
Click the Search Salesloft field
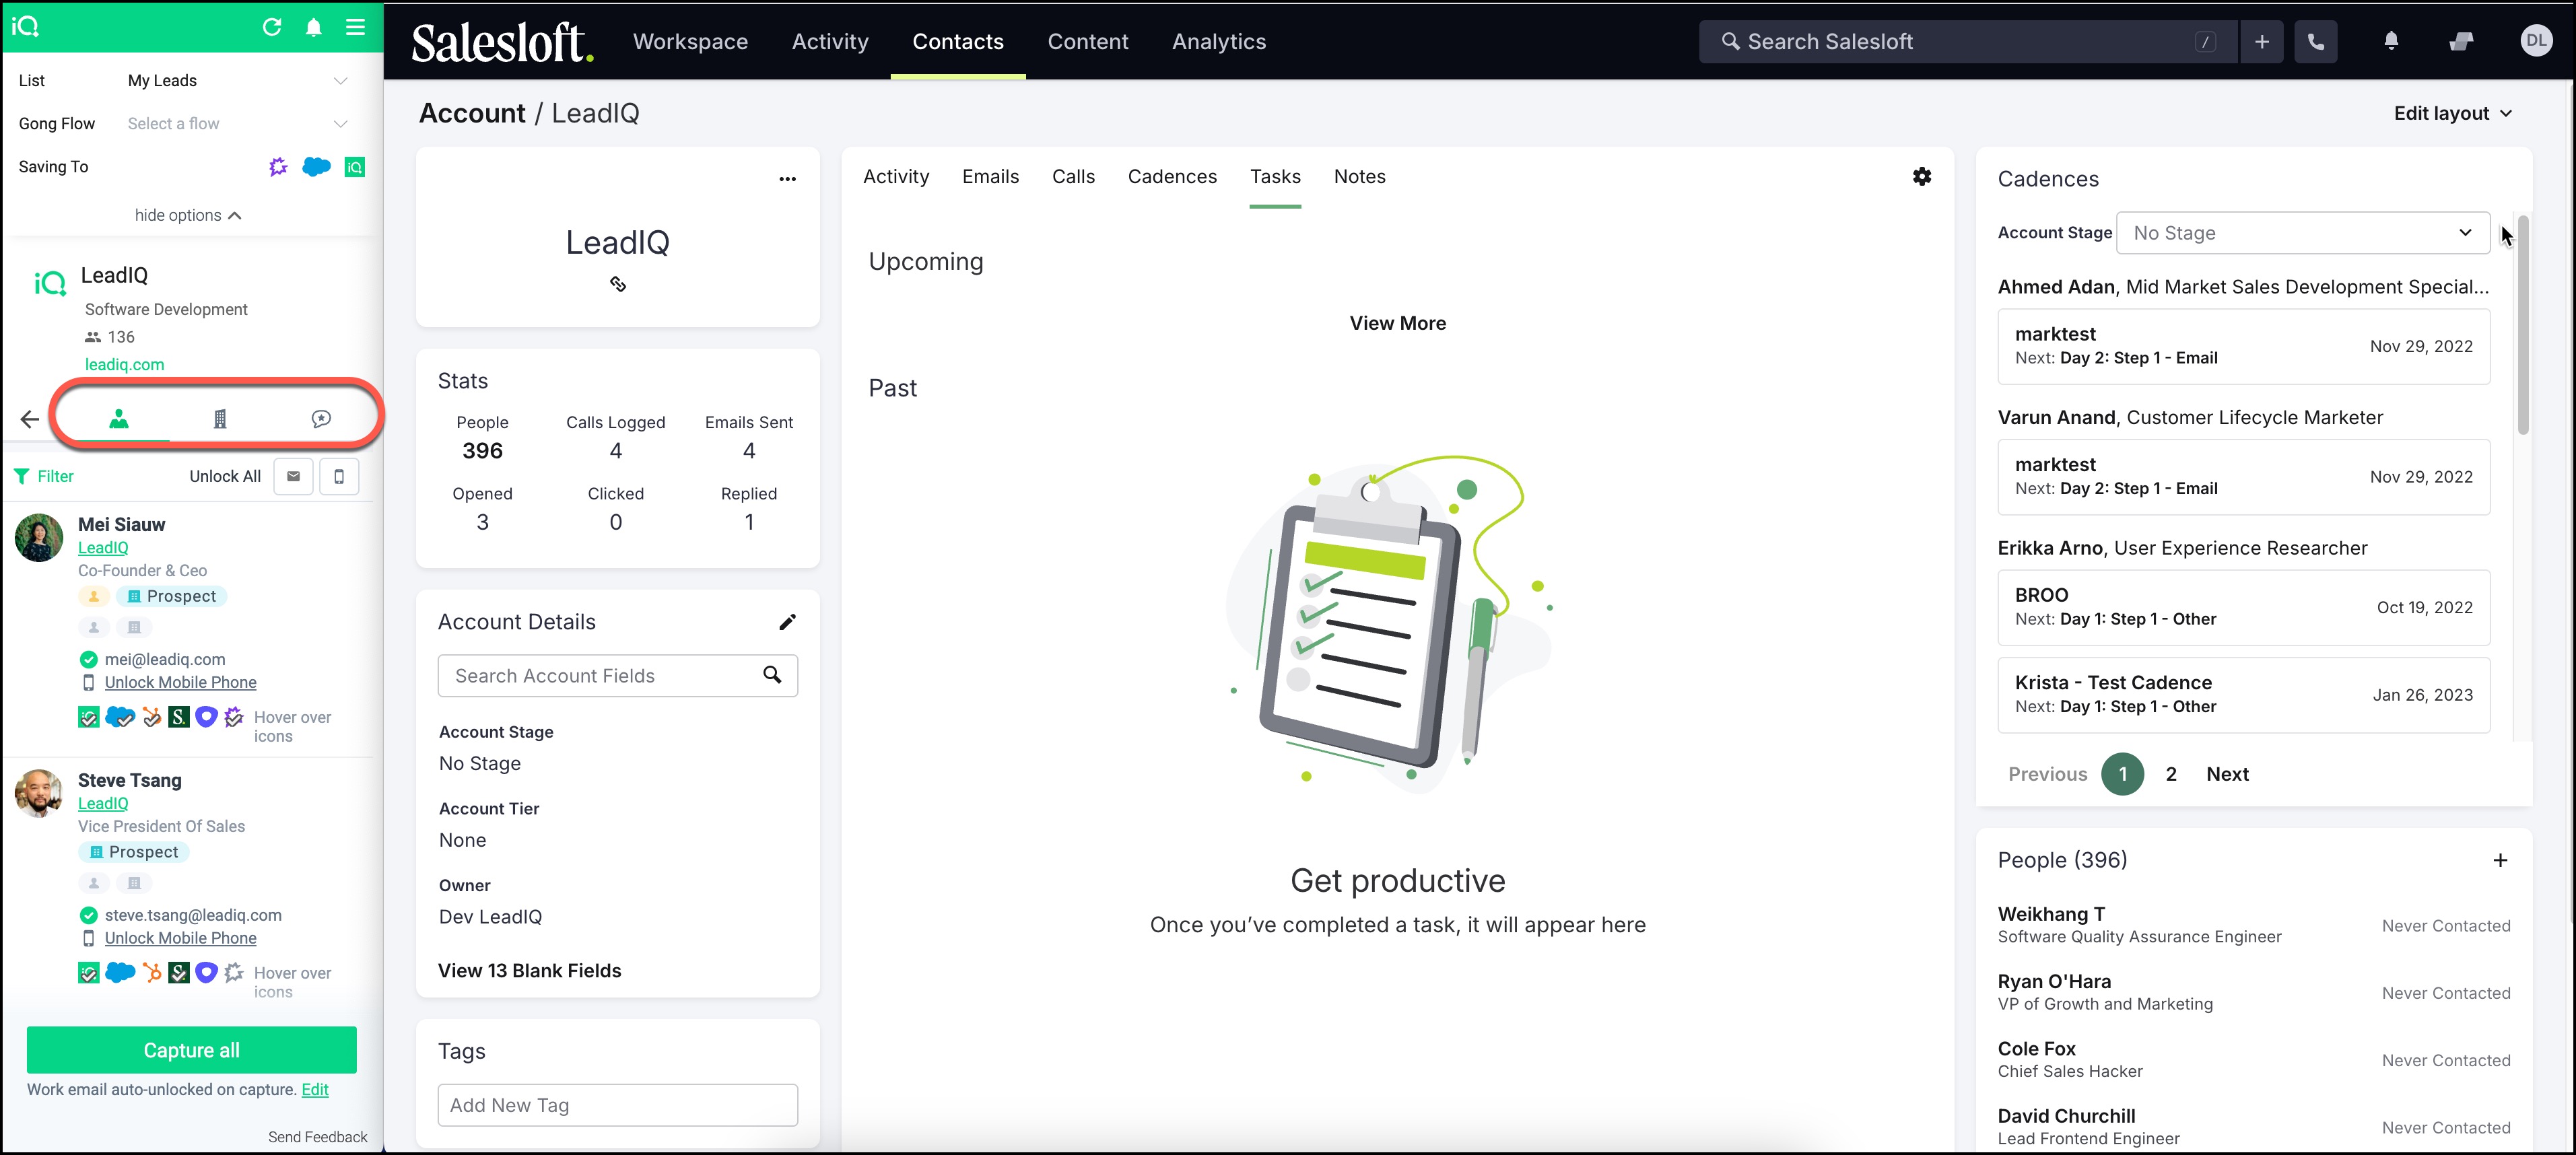pos(1967,42)
